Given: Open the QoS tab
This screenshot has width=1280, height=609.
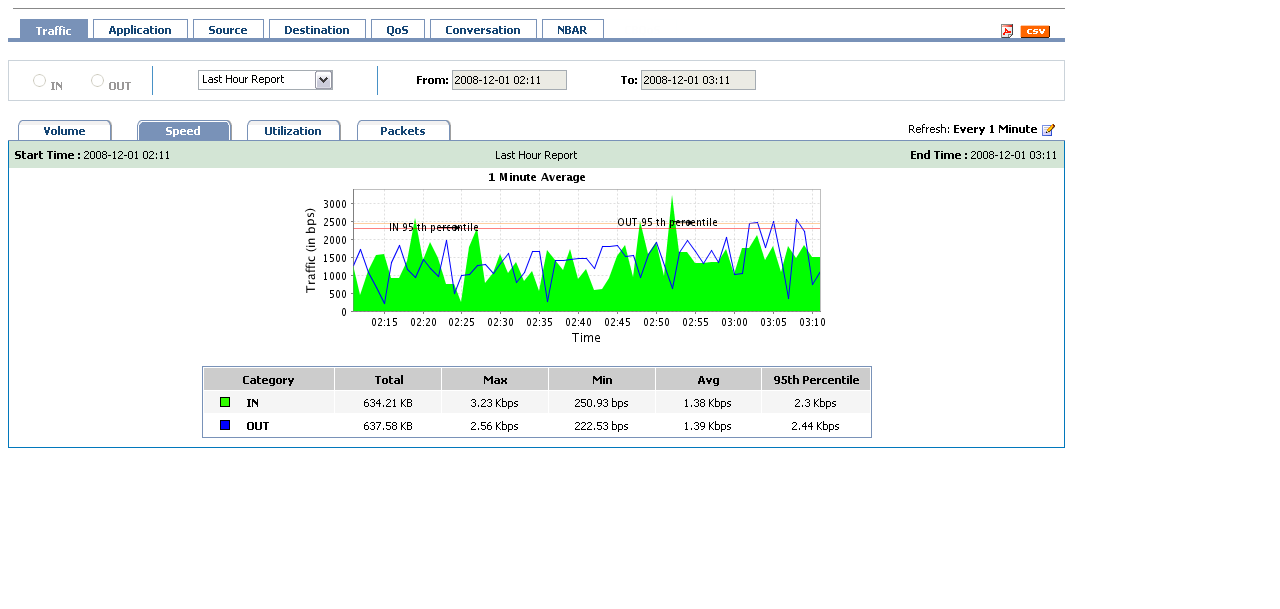Looking at the screenshot, I should click(x=397, y=30).
